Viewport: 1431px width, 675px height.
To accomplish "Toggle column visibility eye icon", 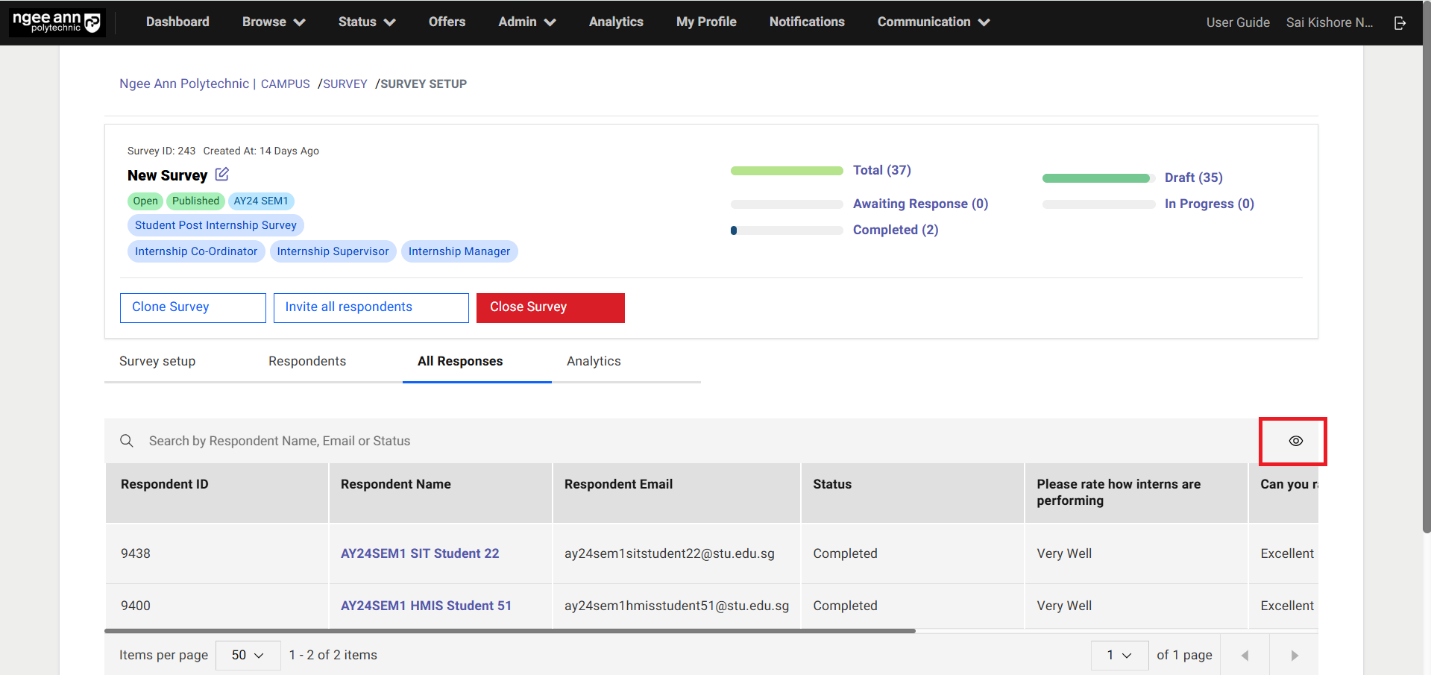I will click(1295, 441).
